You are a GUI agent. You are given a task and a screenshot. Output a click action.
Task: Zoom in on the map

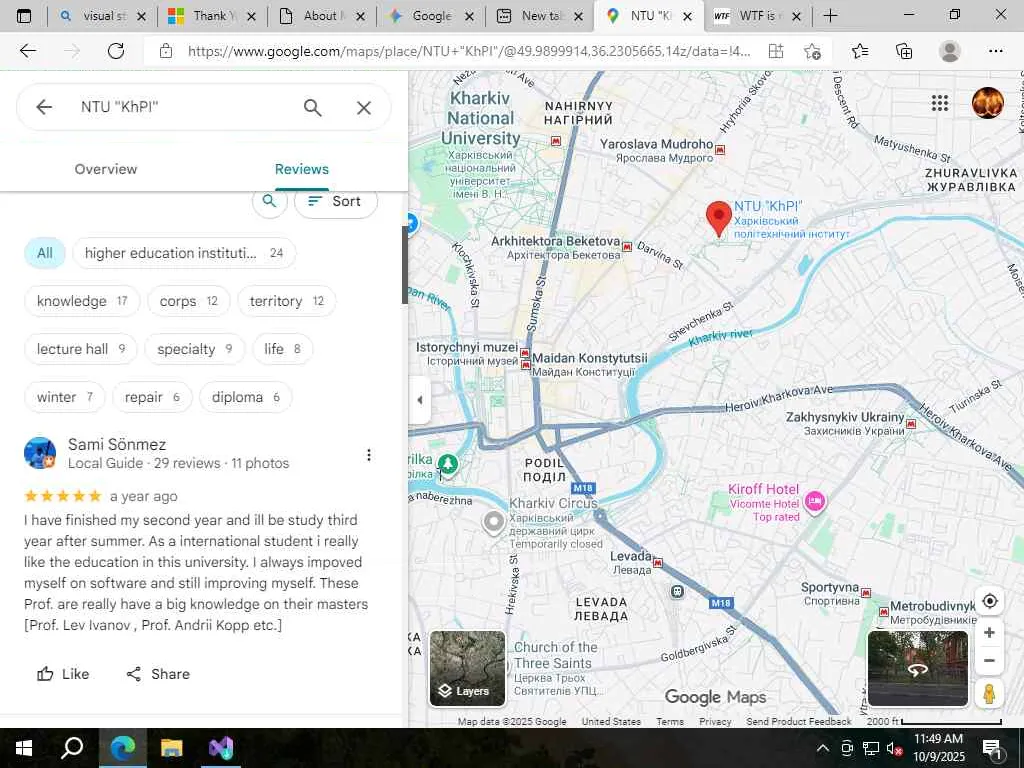tap(989, 632)
